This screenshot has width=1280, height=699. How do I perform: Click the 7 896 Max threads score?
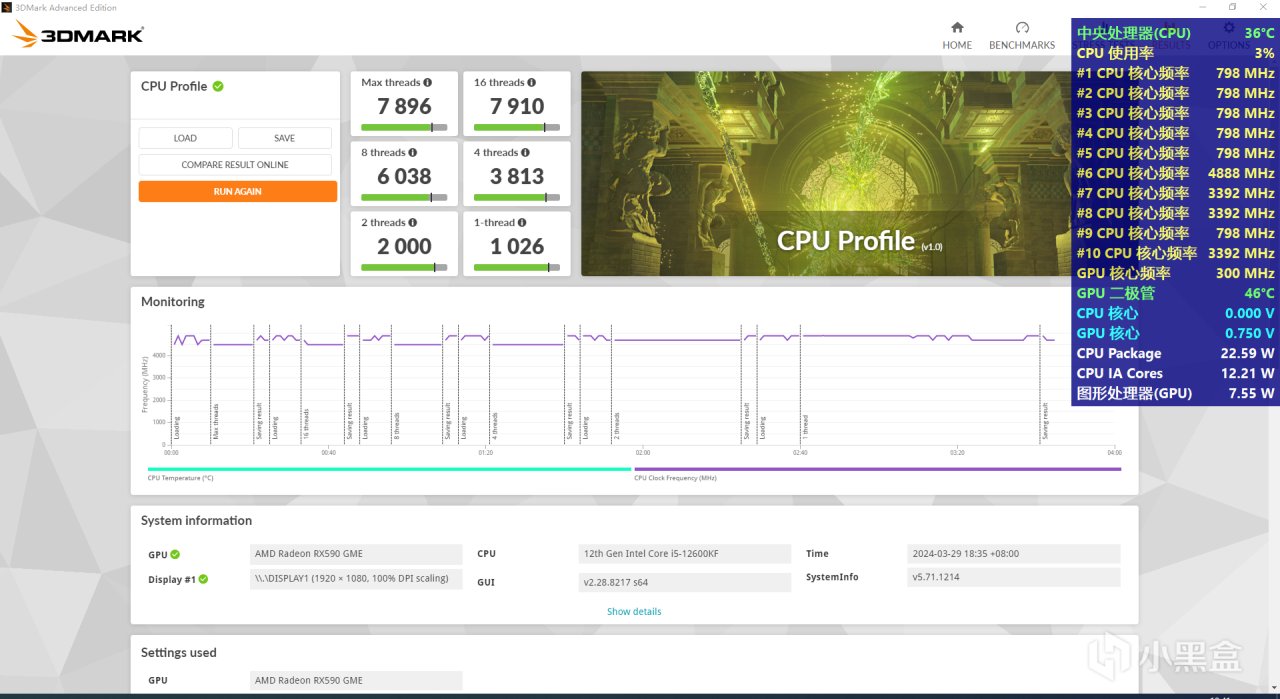tap(404, 106)
